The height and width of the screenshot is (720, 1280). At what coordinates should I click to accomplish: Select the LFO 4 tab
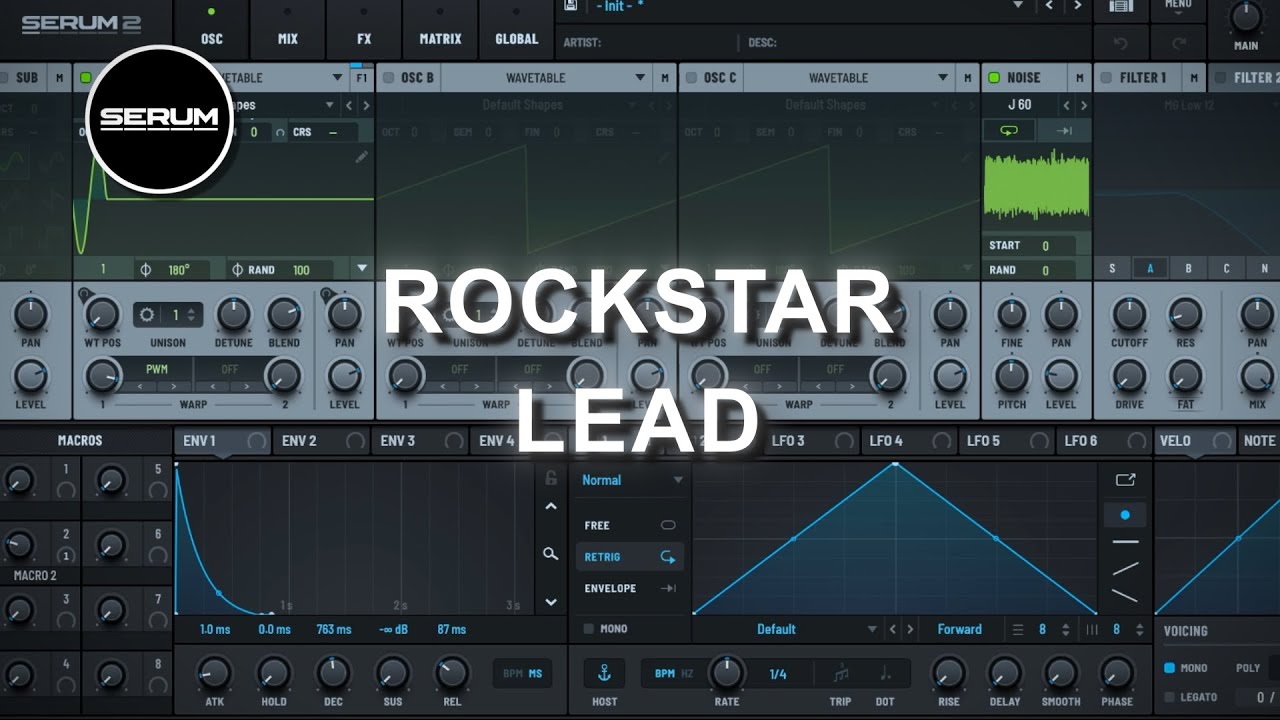tap(909, 441)
